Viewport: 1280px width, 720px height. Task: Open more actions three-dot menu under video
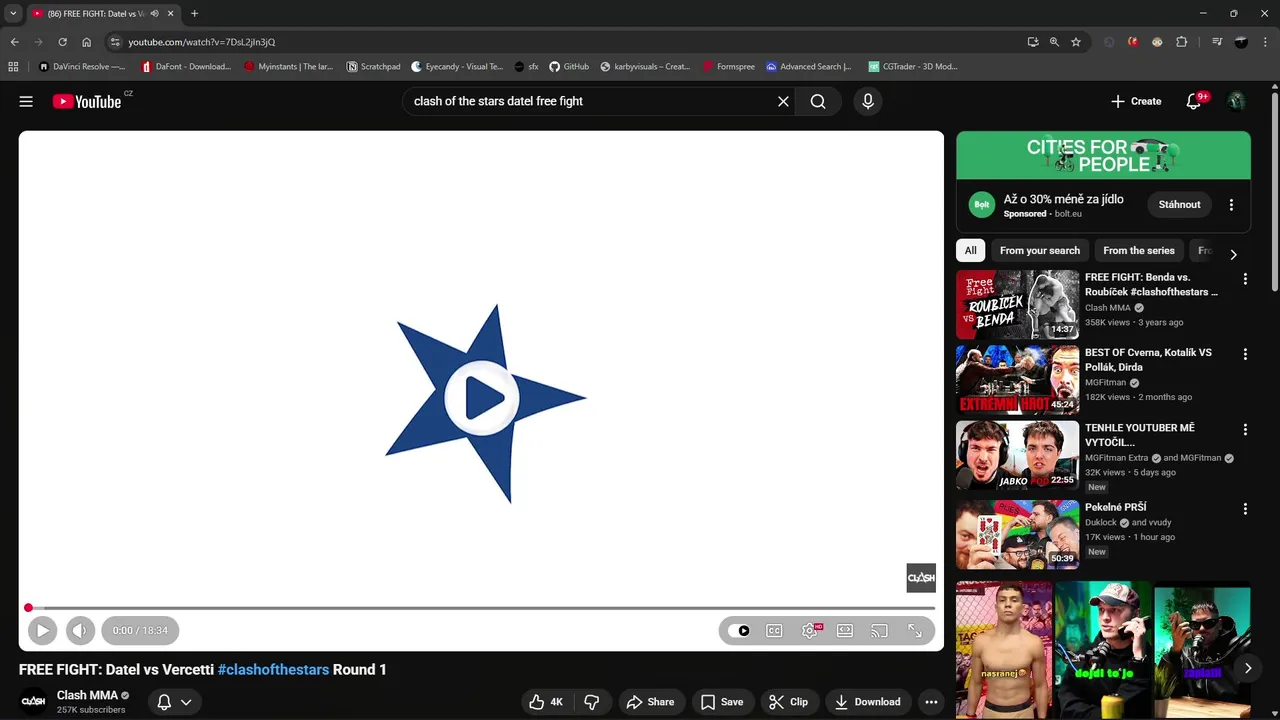click(x=931, y=702)
